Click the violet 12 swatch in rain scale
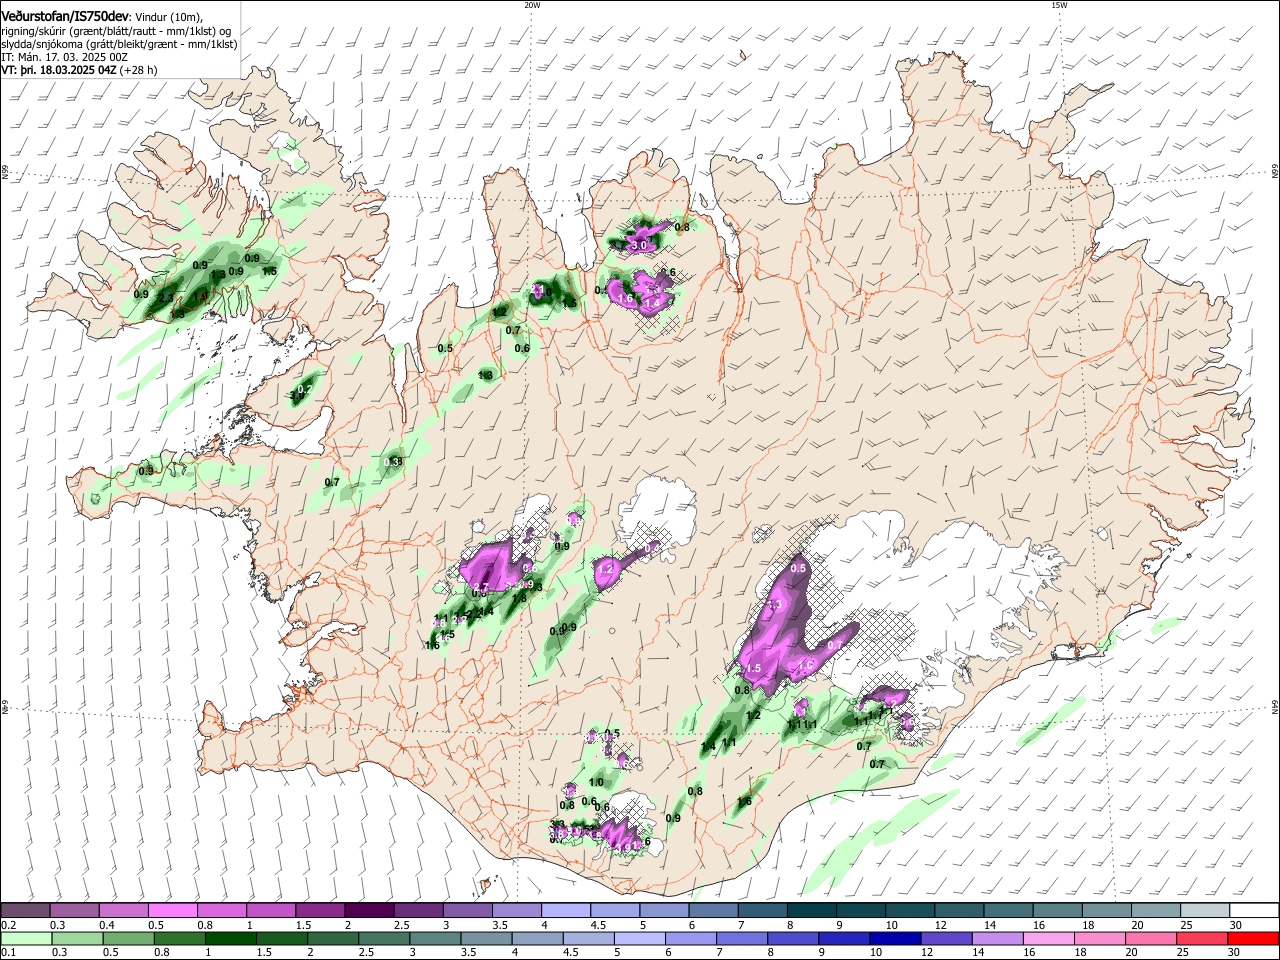The height and width of the screenshot is (960, 1280). [946, 938]
